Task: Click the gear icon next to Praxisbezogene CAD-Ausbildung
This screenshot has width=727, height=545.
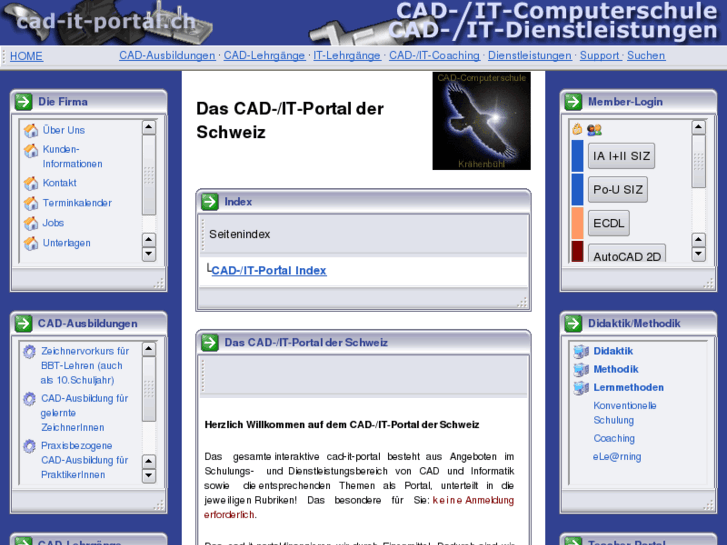Action: (x=30, y=446)
